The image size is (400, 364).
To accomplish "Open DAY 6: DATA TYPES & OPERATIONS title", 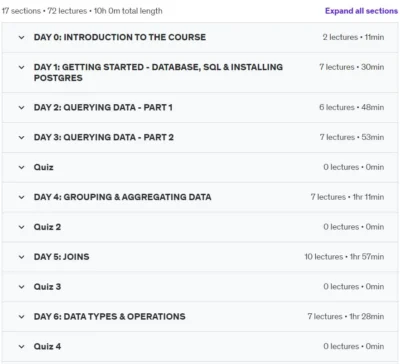I will 109,316.
